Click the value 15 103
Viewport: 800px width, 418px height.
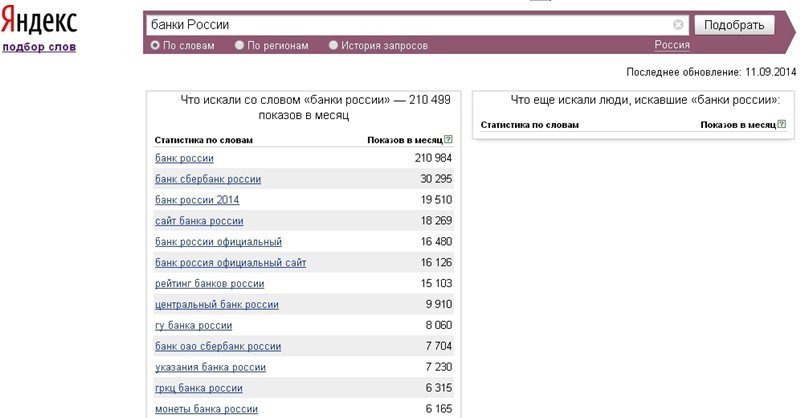point(436,284)
